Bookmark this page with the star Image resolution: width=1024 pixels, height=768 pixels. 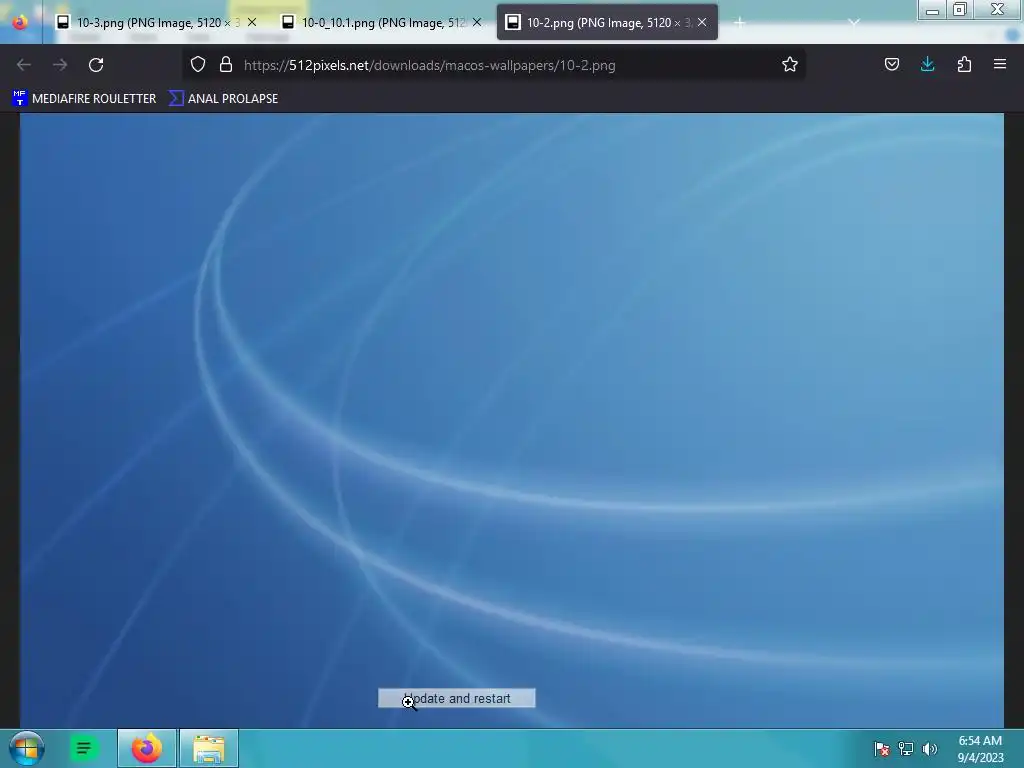pos(790,64)
